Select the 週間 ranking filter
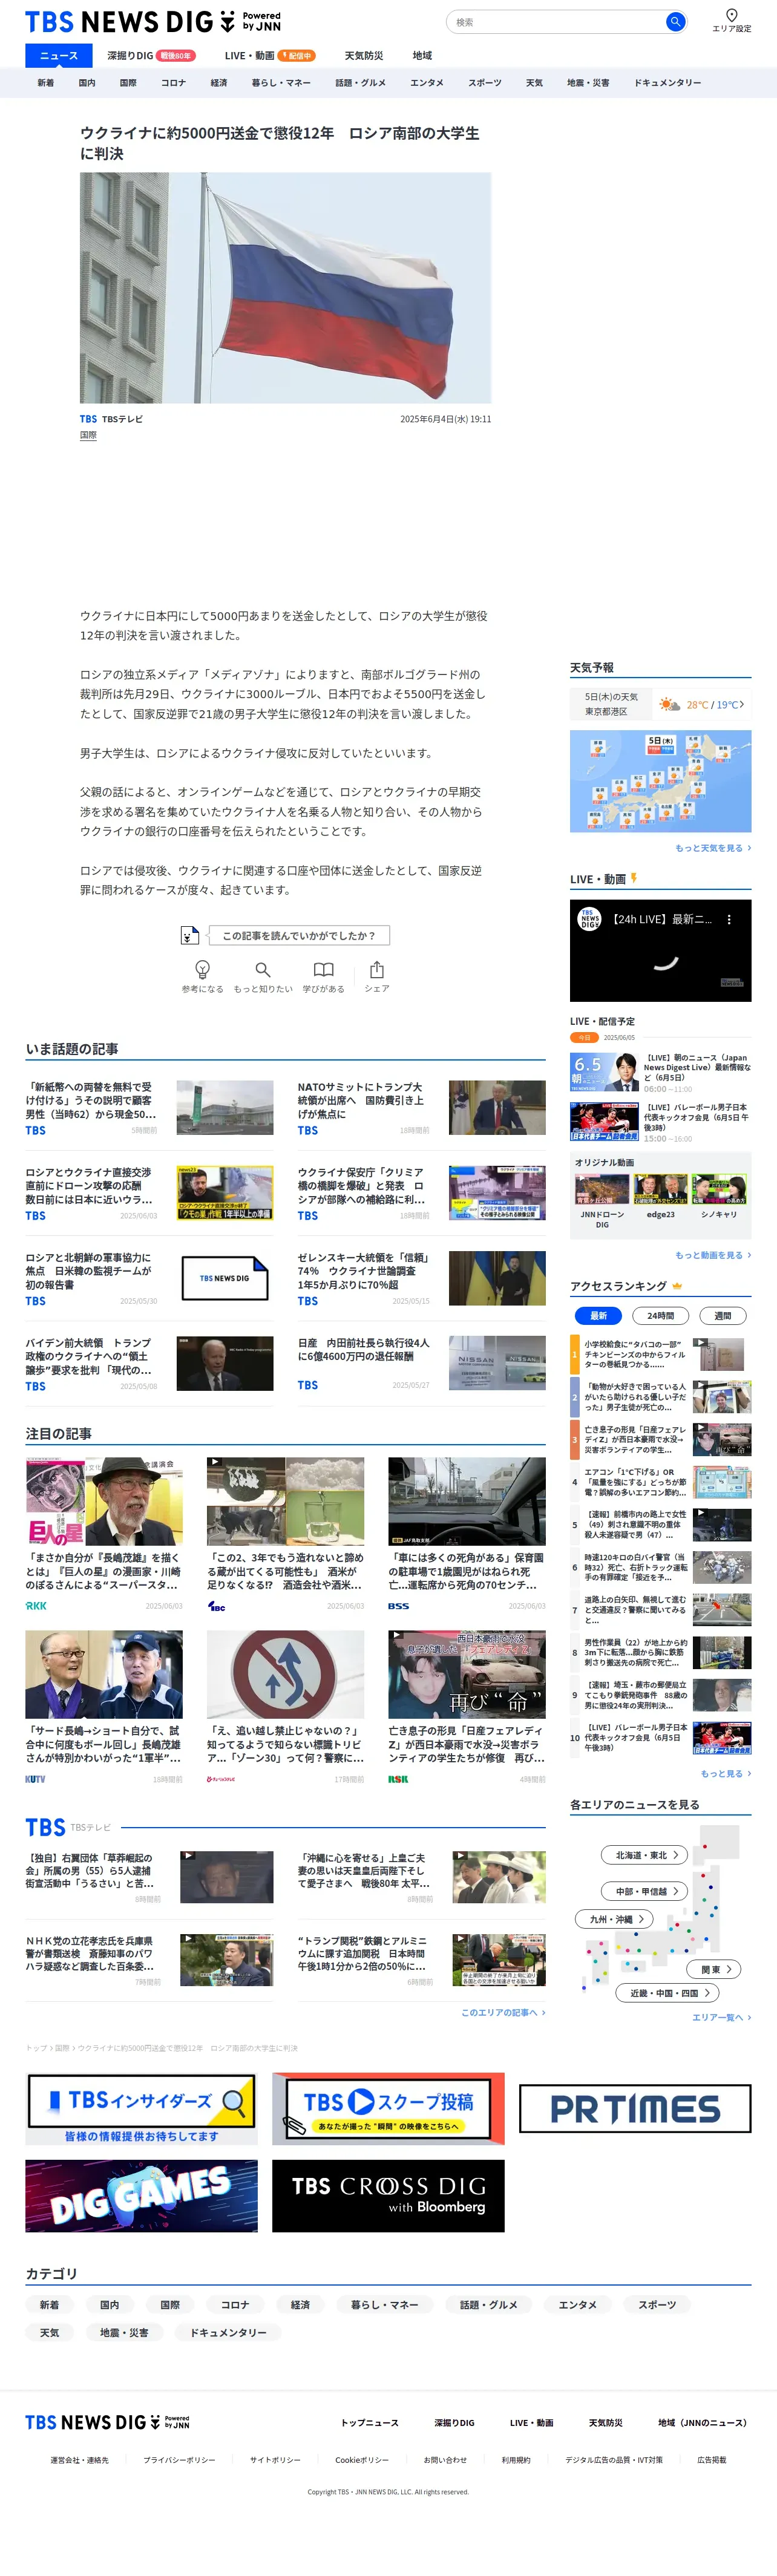Viewport: 777px width, 2576px height. click(x=722, y=1316)
